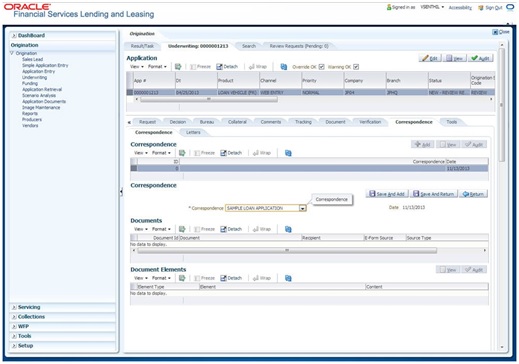This screenshot has height=364, width=519.
Task: Expand the Collections section
Action: coord(14,317)
